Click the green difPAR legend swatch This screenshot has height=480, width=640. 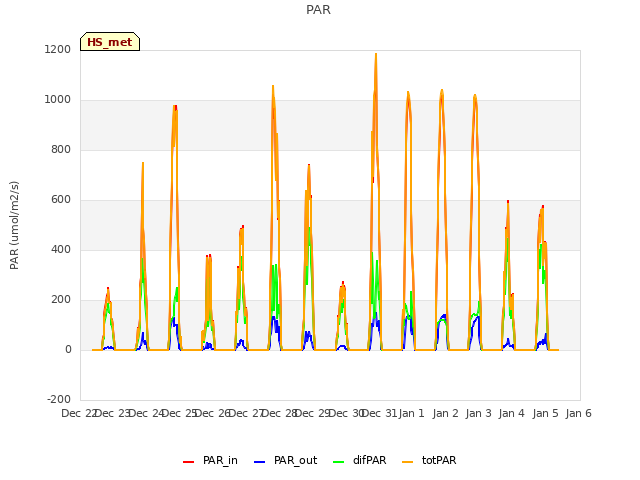pos(338,462)
